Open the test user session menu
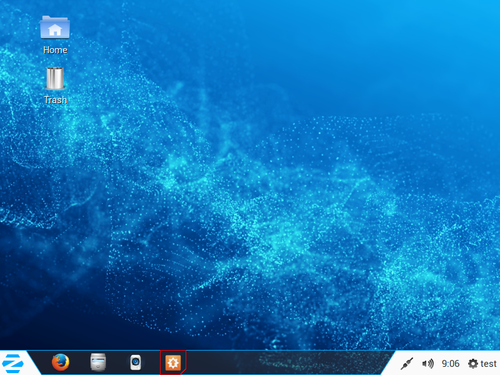 (x=482, y=364)
